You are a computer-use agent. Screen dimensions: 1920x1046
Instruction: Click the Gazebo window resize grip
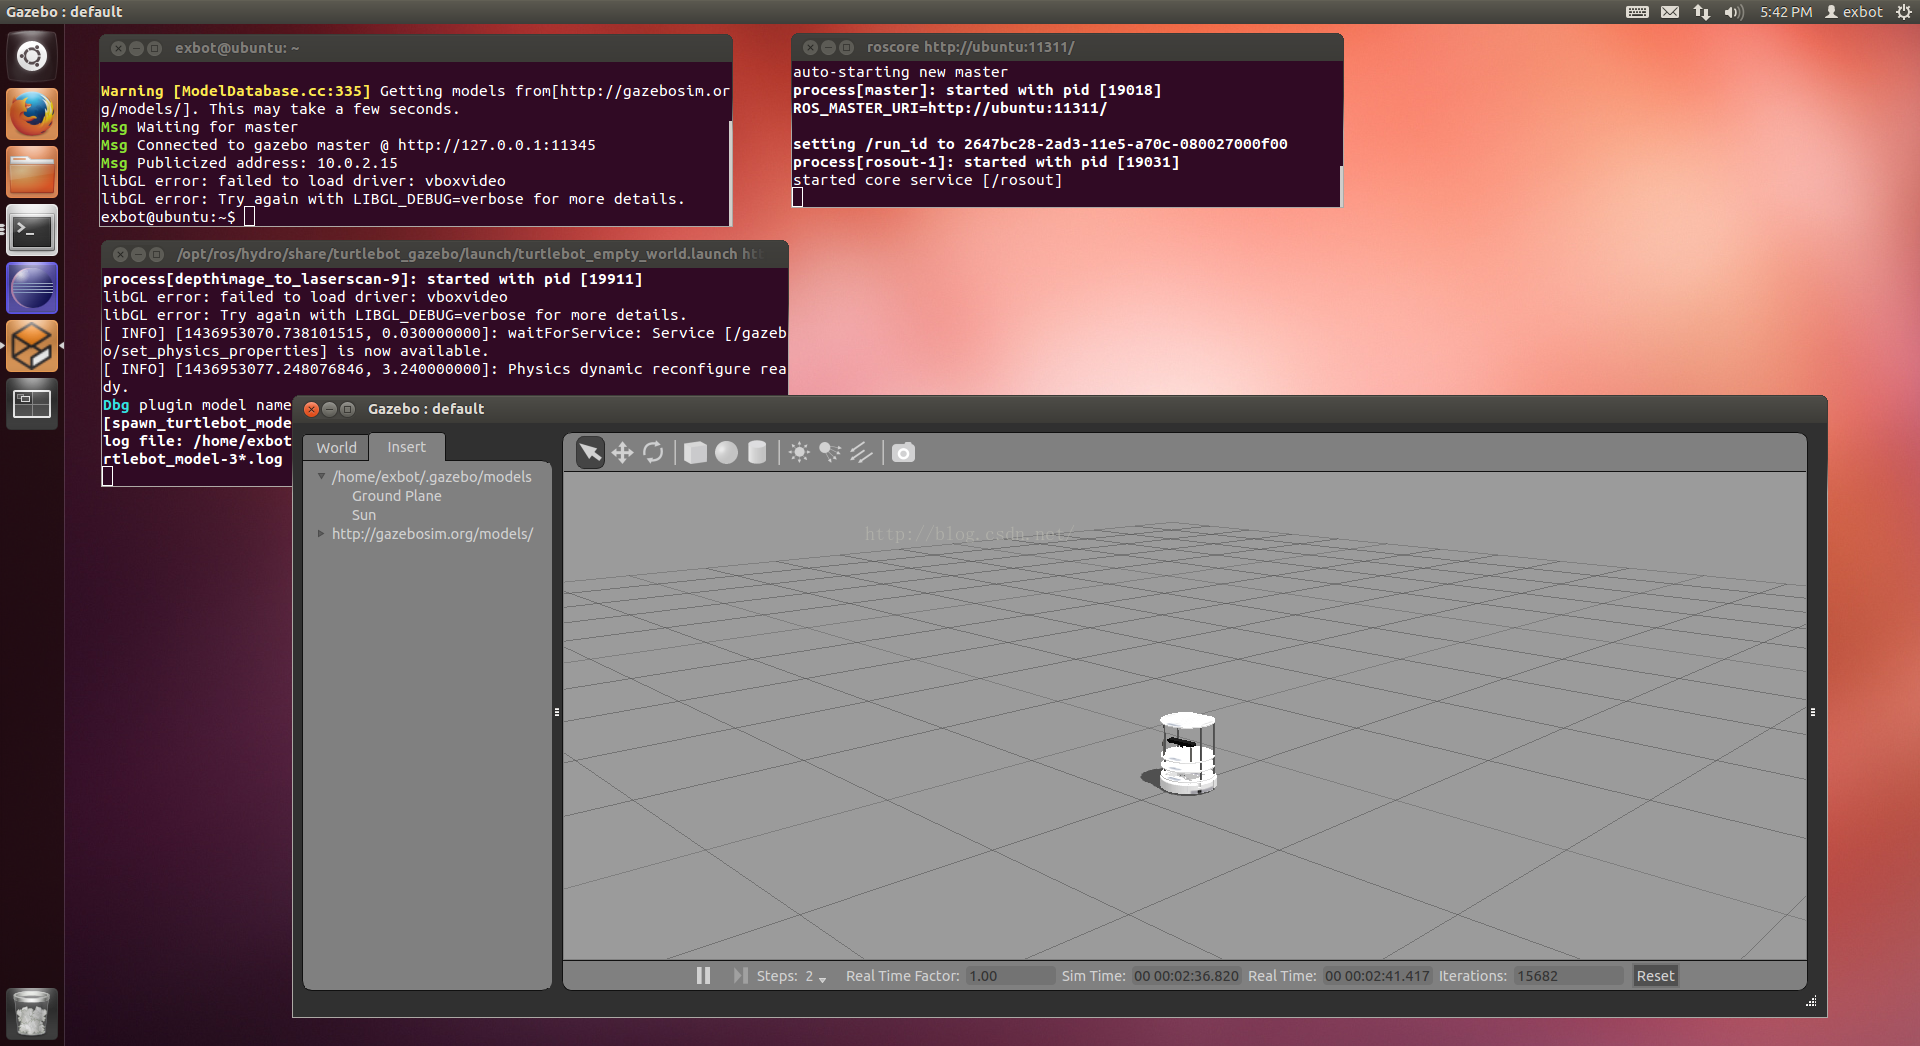click(1811, 1001)
